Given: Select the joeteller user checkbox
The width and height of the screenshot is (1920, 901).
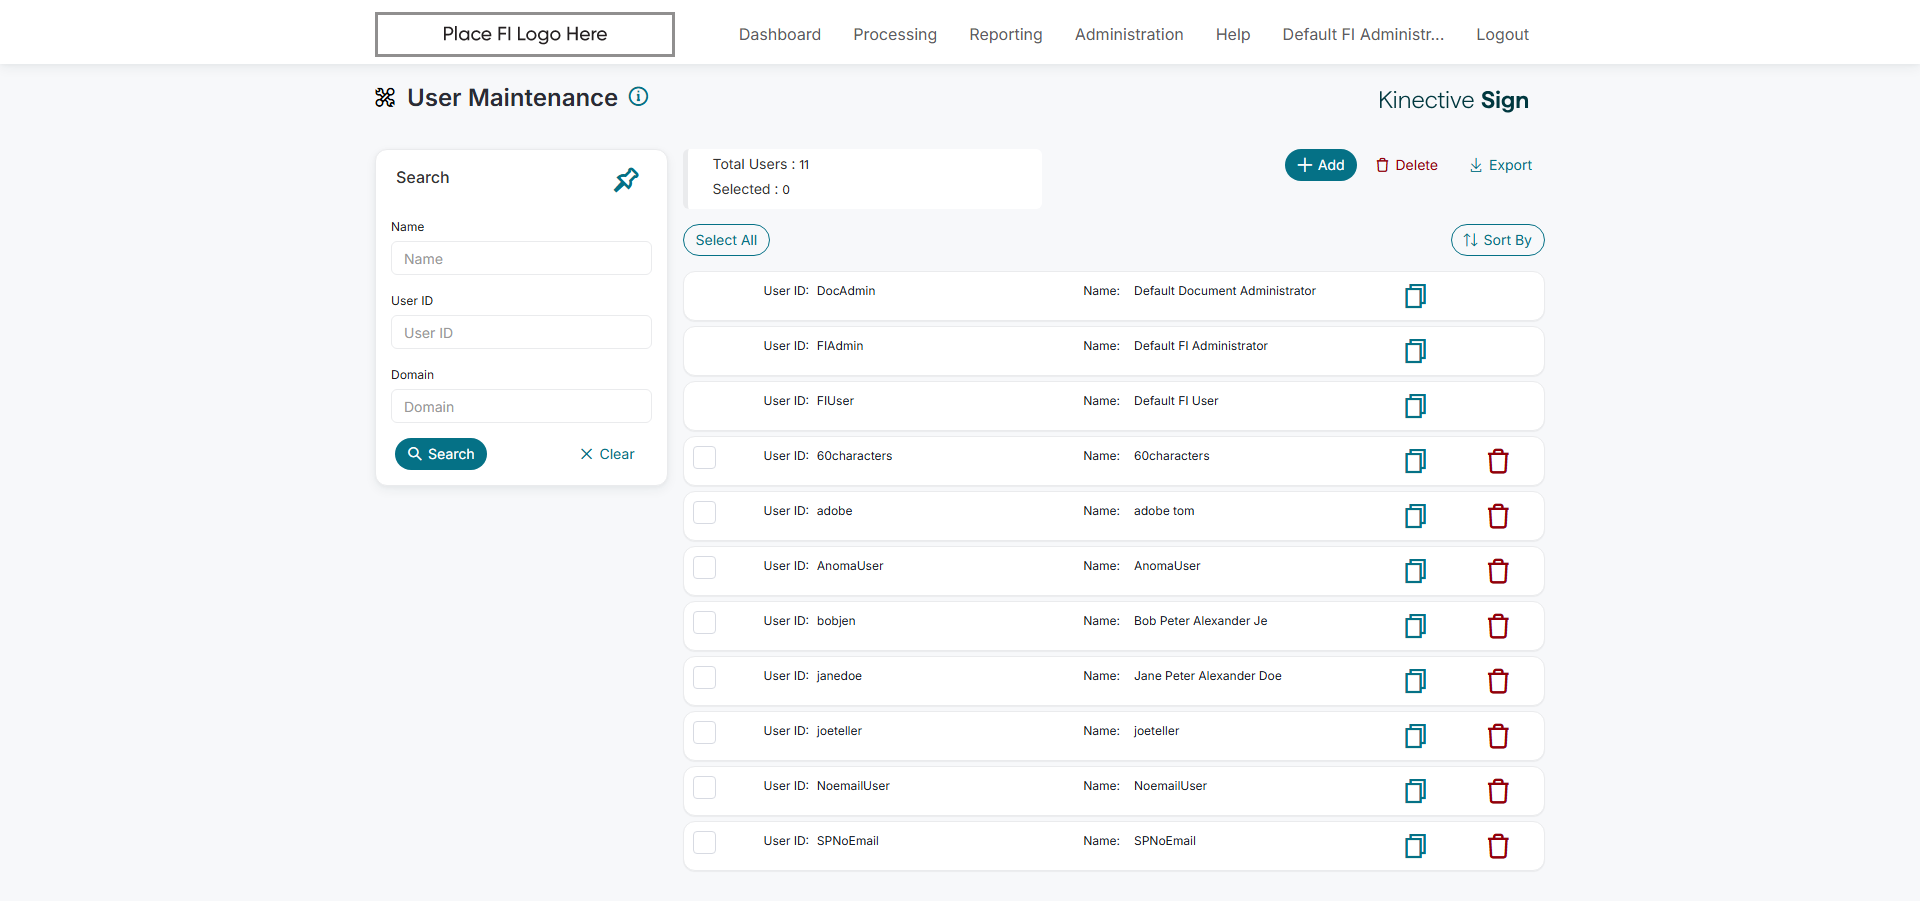Looking at the screenshot, I should coord(705,732).
